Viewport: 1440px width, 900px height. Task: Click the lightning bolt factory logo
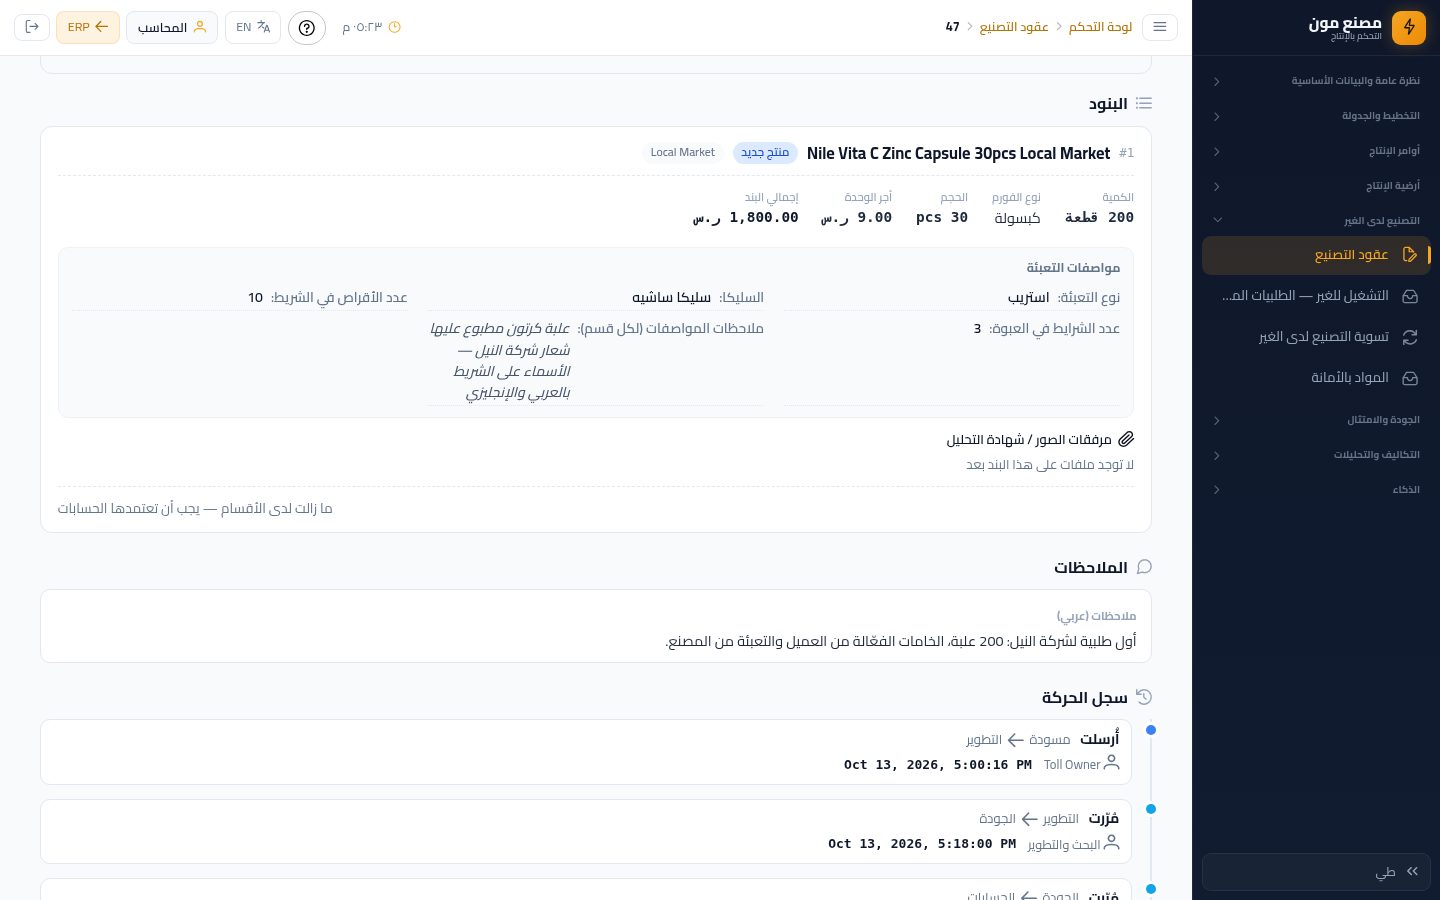click(1409, 27)
